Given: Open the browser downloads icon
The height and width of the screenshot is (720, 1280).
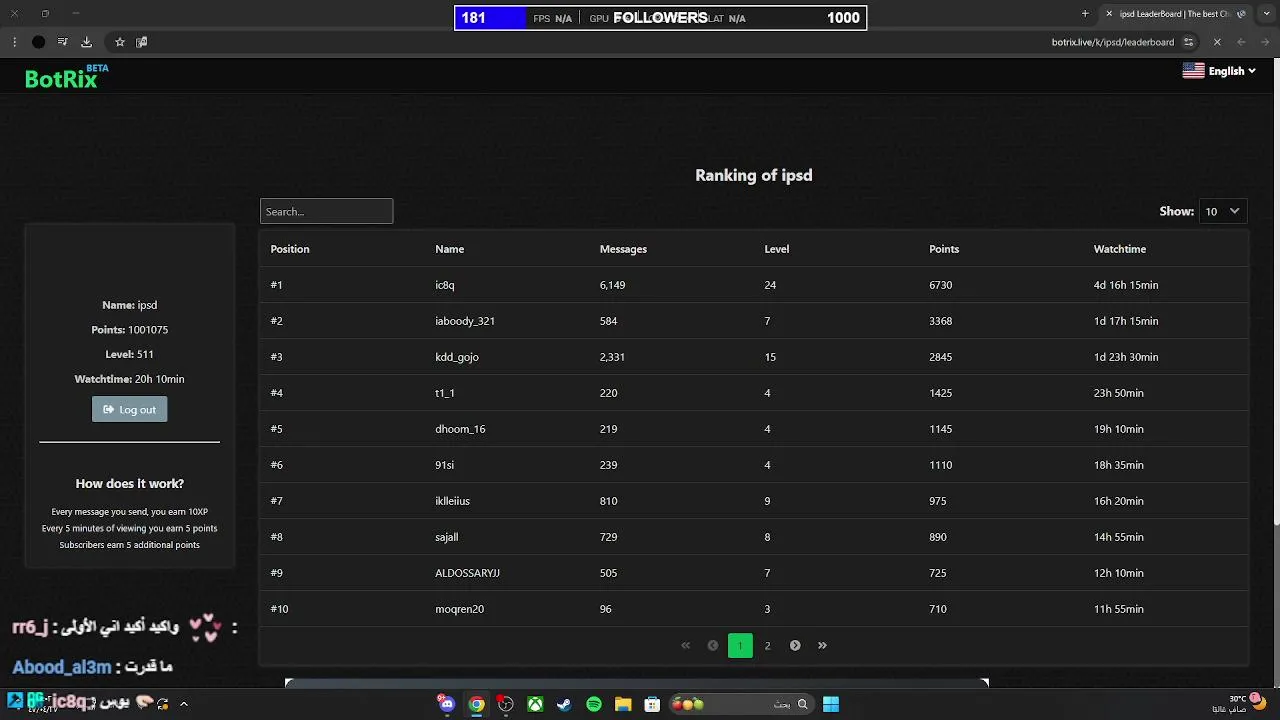Looking at the screenshot, I should 86,42.
